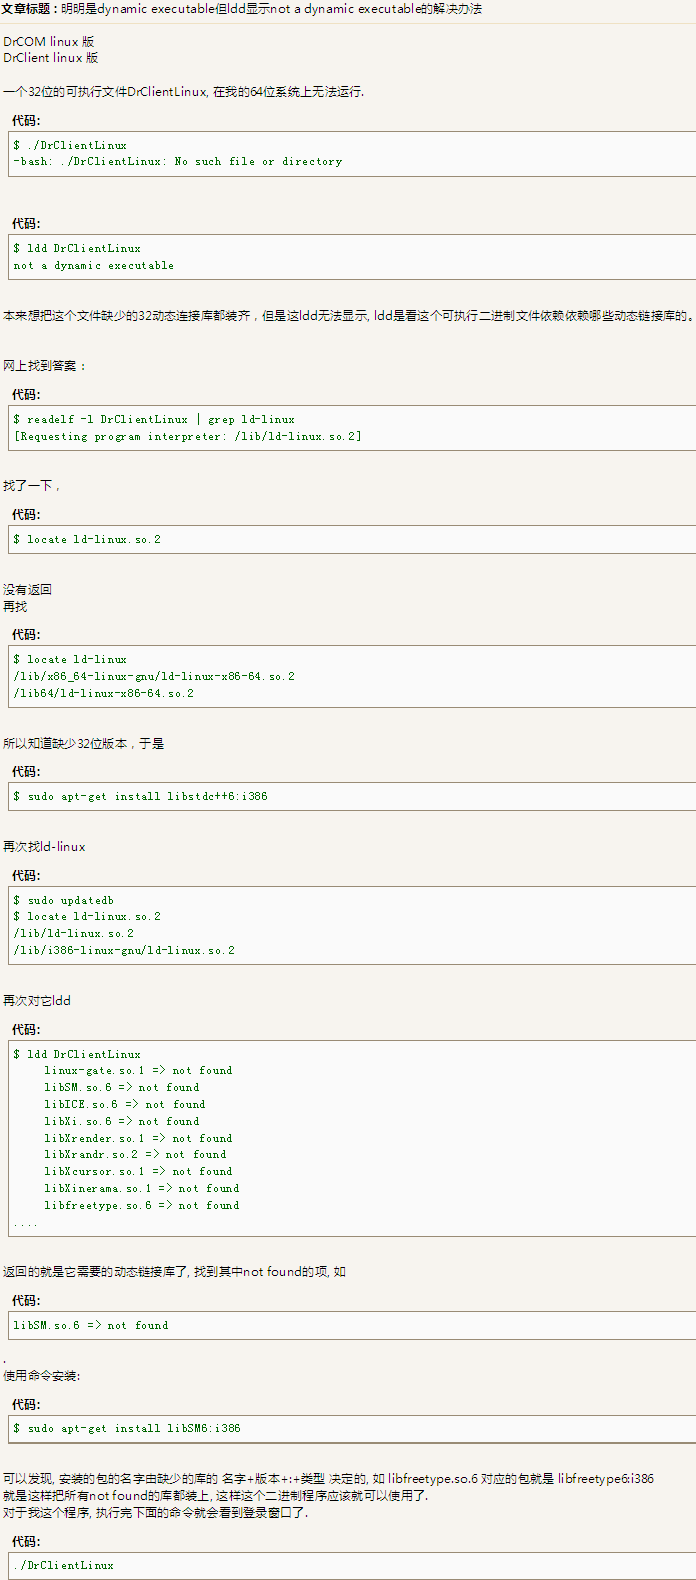Click the '$ ./DrClientLinux' command in the first code box
Viewport: 696px width, 1580px height.
pyautogui.click(x=70, y=145)
